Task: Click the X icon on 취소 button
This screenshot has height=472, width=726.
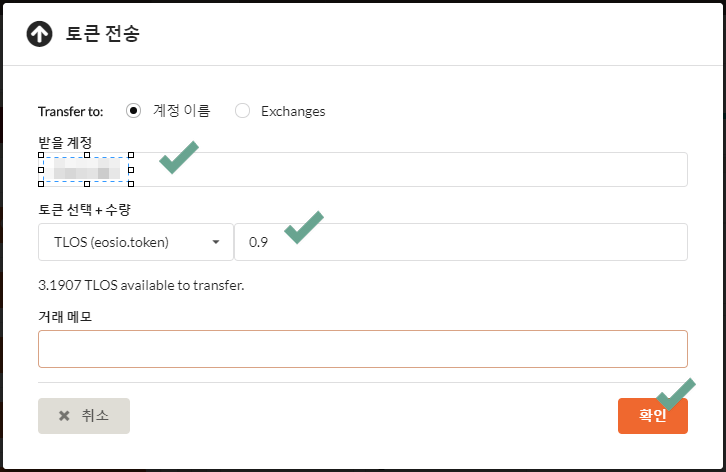Action: [65, 415]
